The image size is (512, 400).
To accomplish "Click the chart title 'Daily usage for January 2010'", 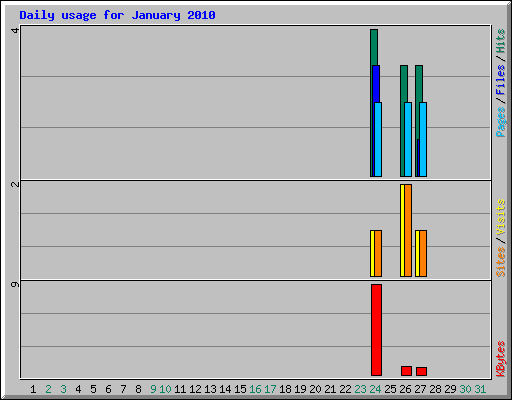I will click(x=117, y=15).
